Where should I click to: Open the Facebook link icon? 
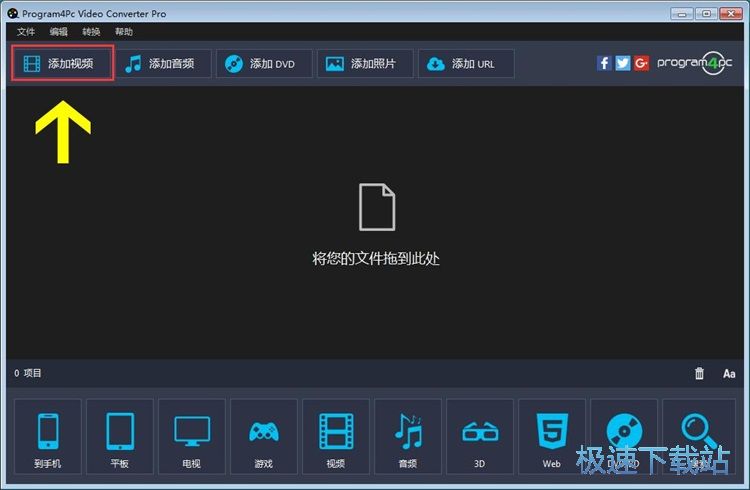click(604, 63)
